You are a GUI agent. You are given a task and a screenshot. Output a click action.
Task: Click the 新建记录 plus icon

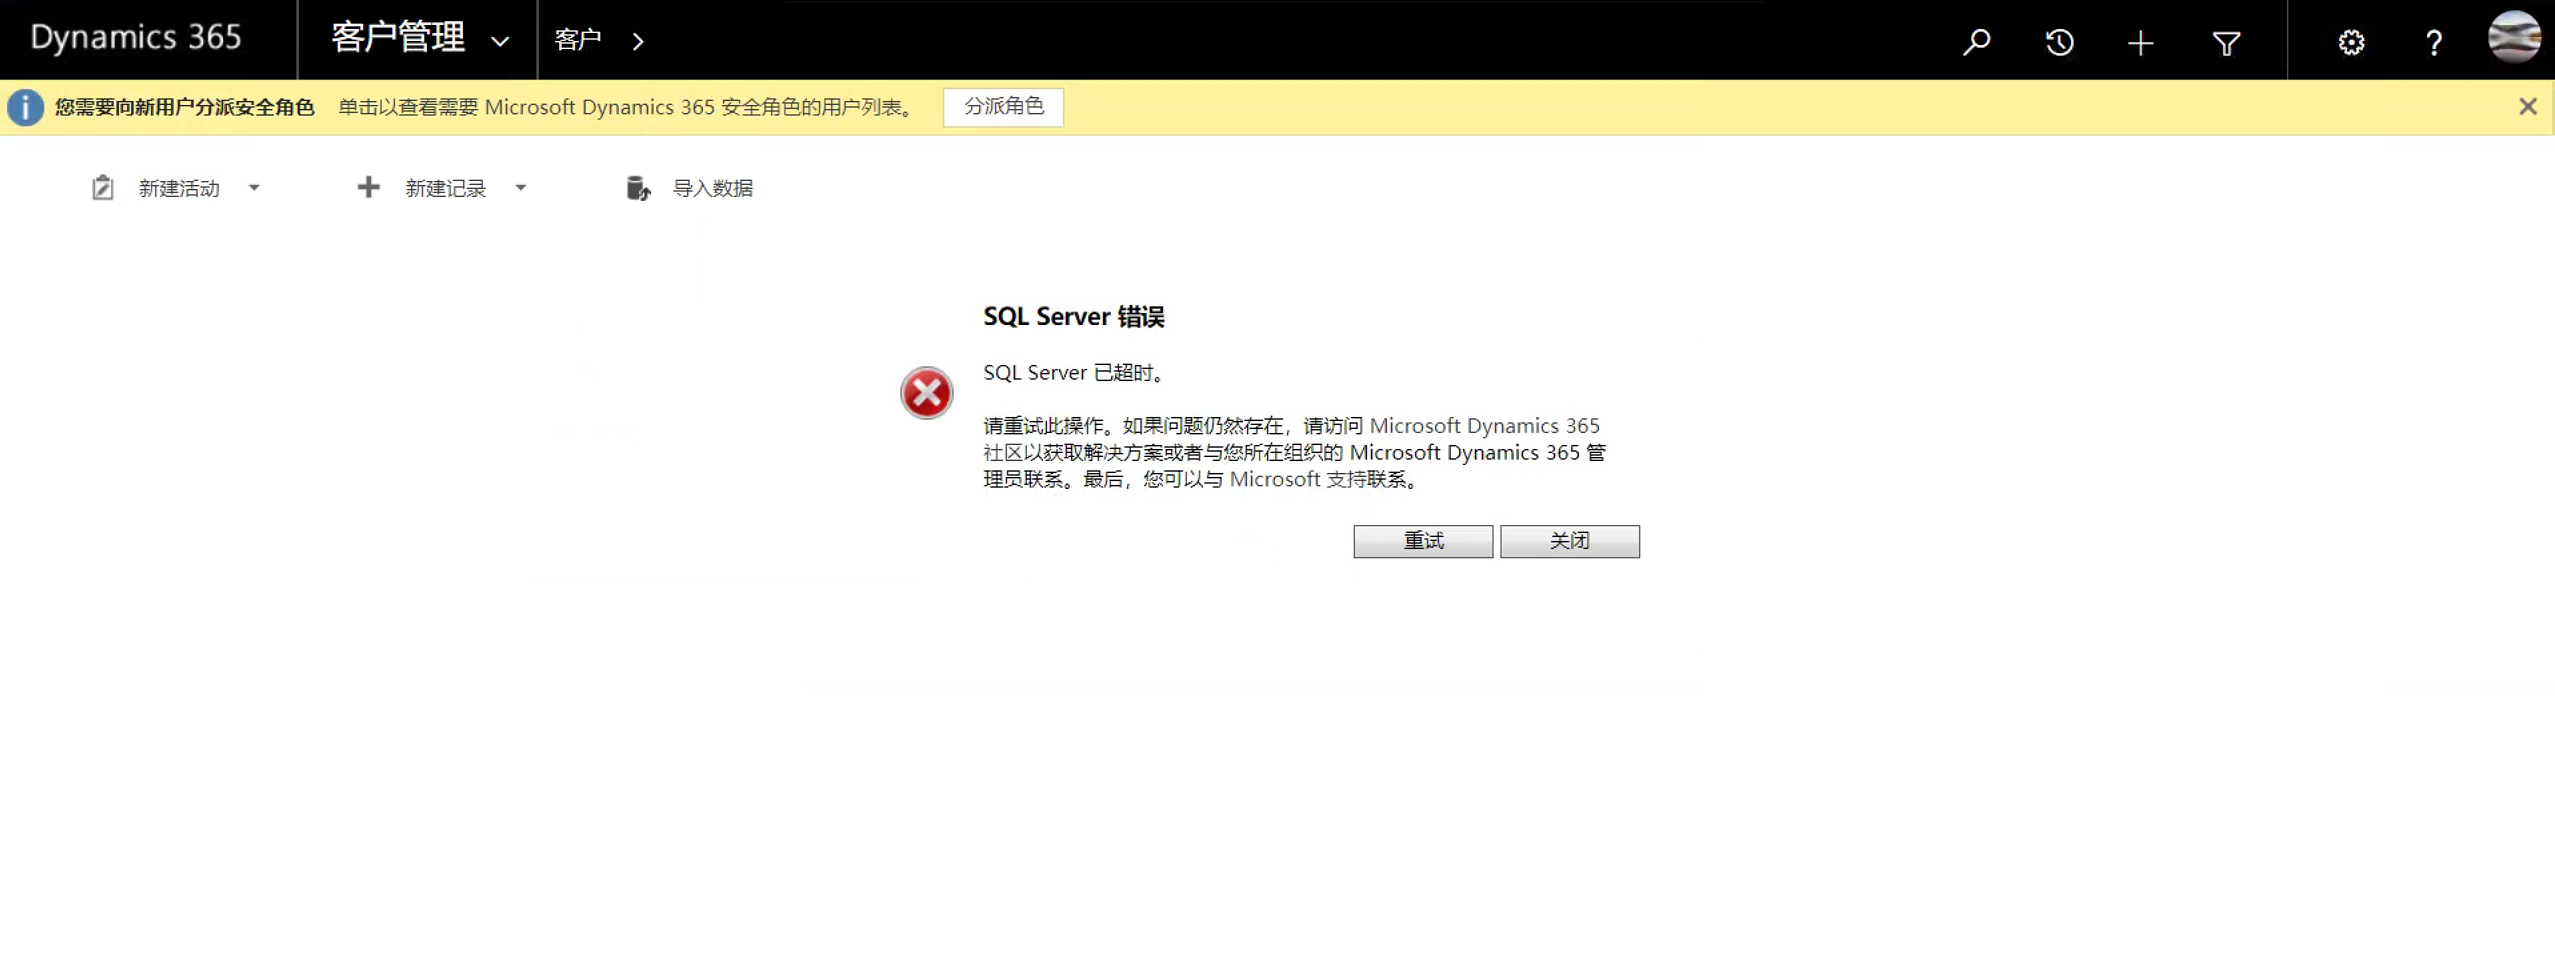[368, 187]
